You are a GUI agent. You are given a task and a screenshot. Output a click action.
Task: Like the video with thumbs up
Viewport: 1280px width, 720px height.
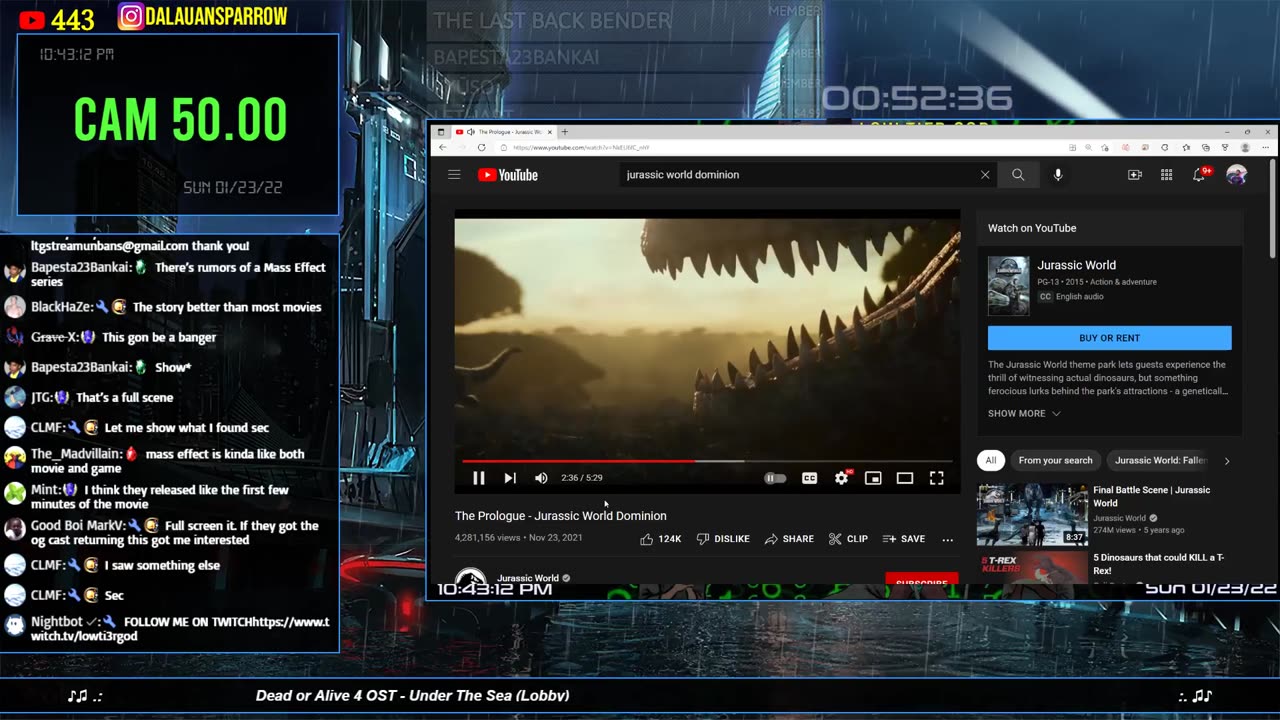661,539
